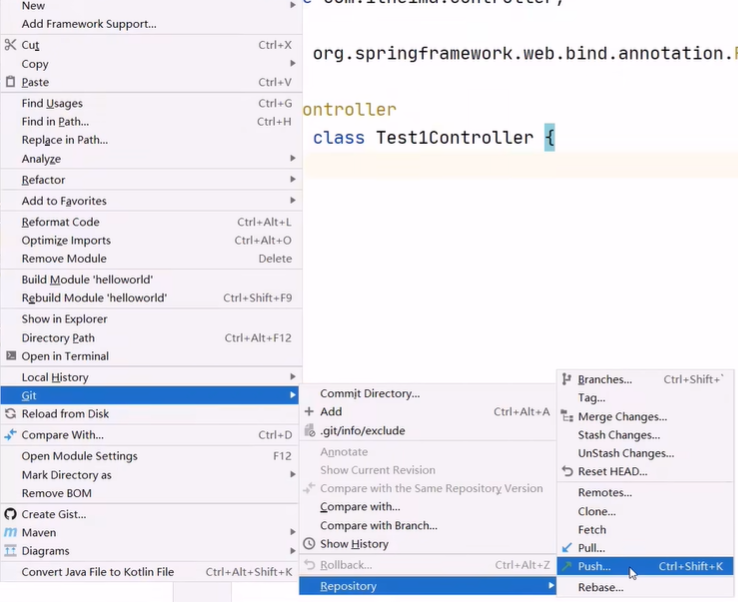Click the Reload from Disk icon
The height and width of the screenshot is (602, 738).
tap(10, 414)
